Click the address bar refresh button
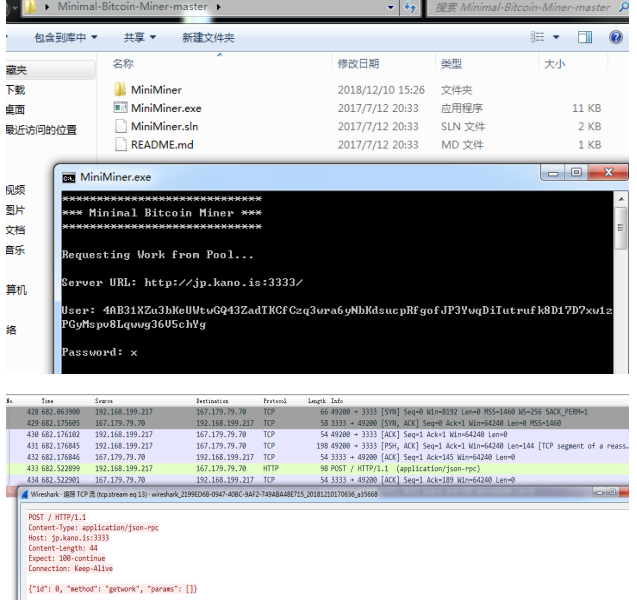Viewport: 637px width, 602px height. coord(411,8)
